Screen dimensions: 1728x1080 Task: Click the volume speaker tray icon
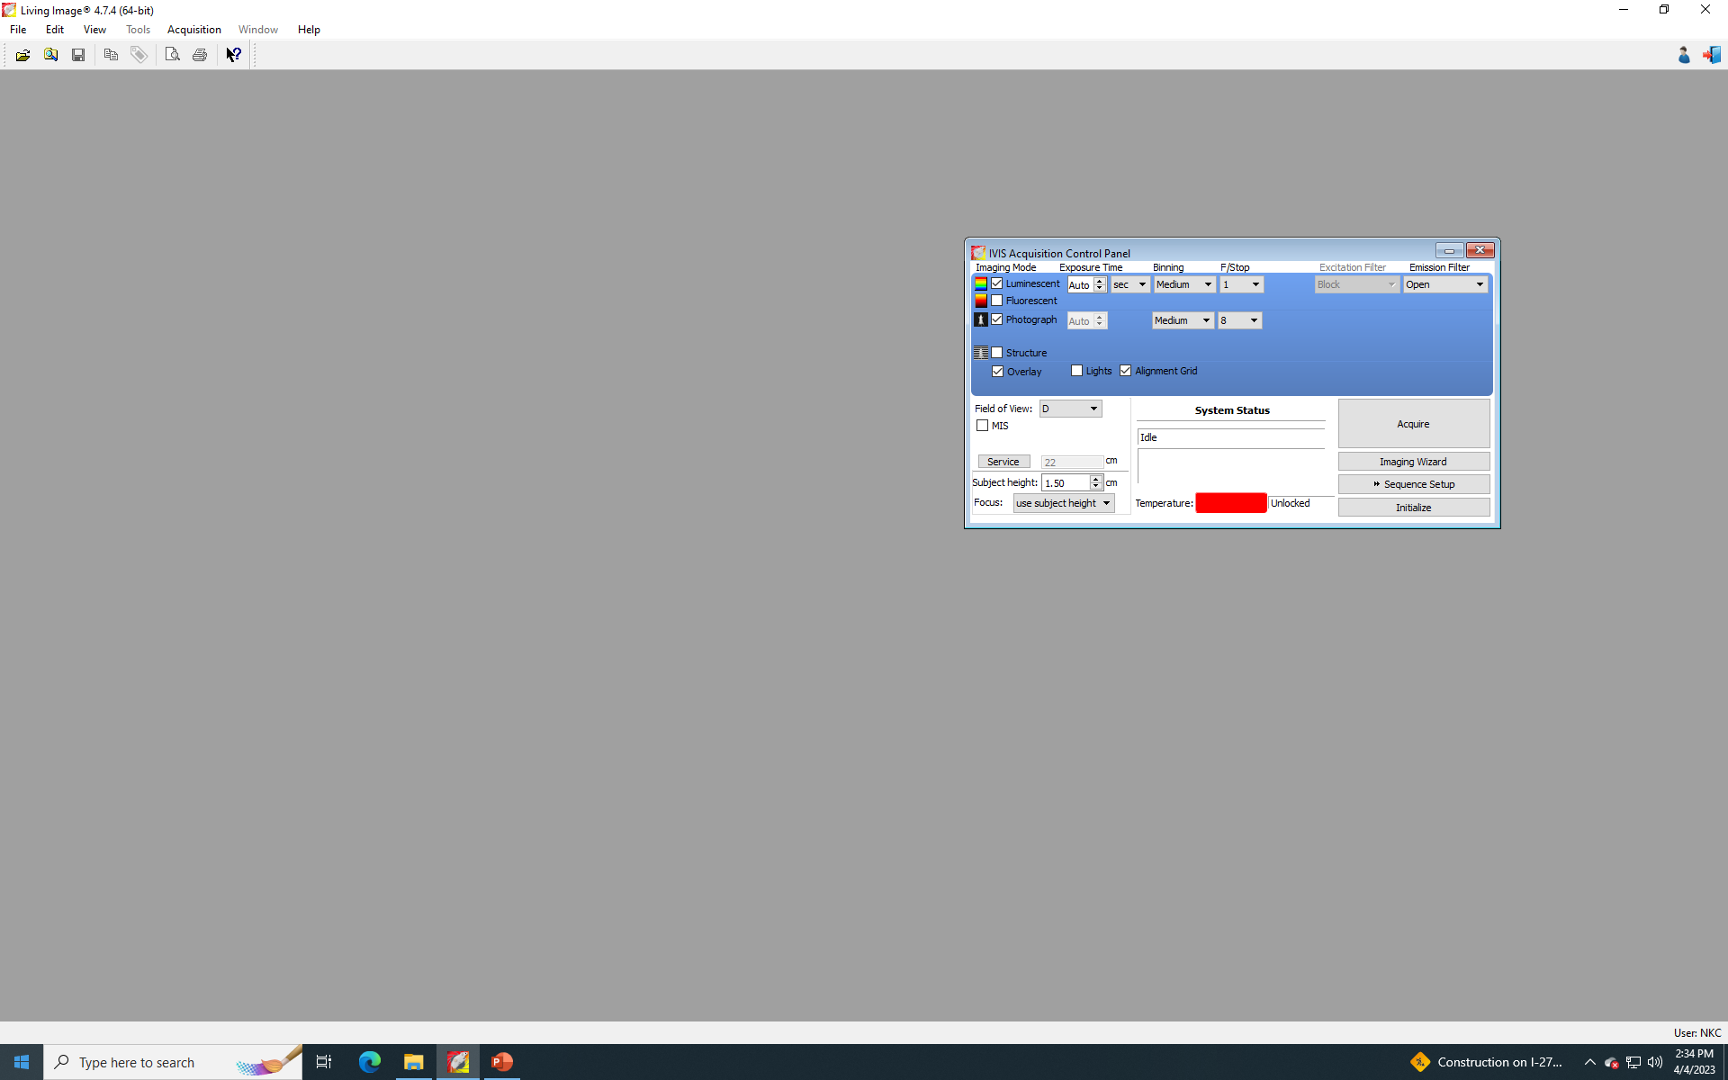pyautogui.click(x=1655, y=1062)
